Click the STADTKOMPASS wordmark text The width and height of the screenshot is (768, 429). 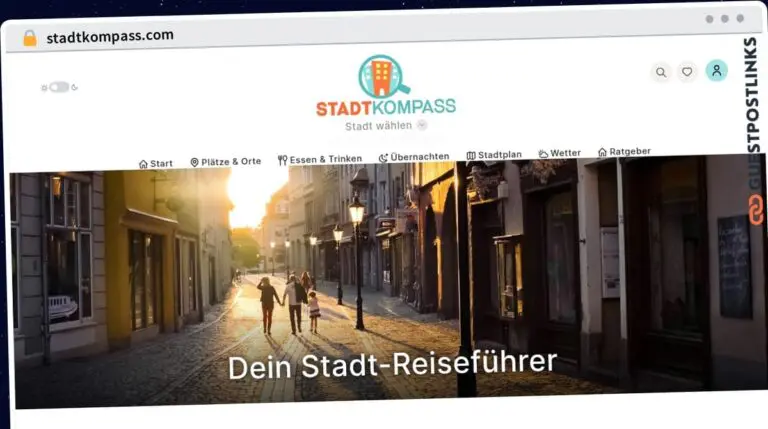click(386, 107)
